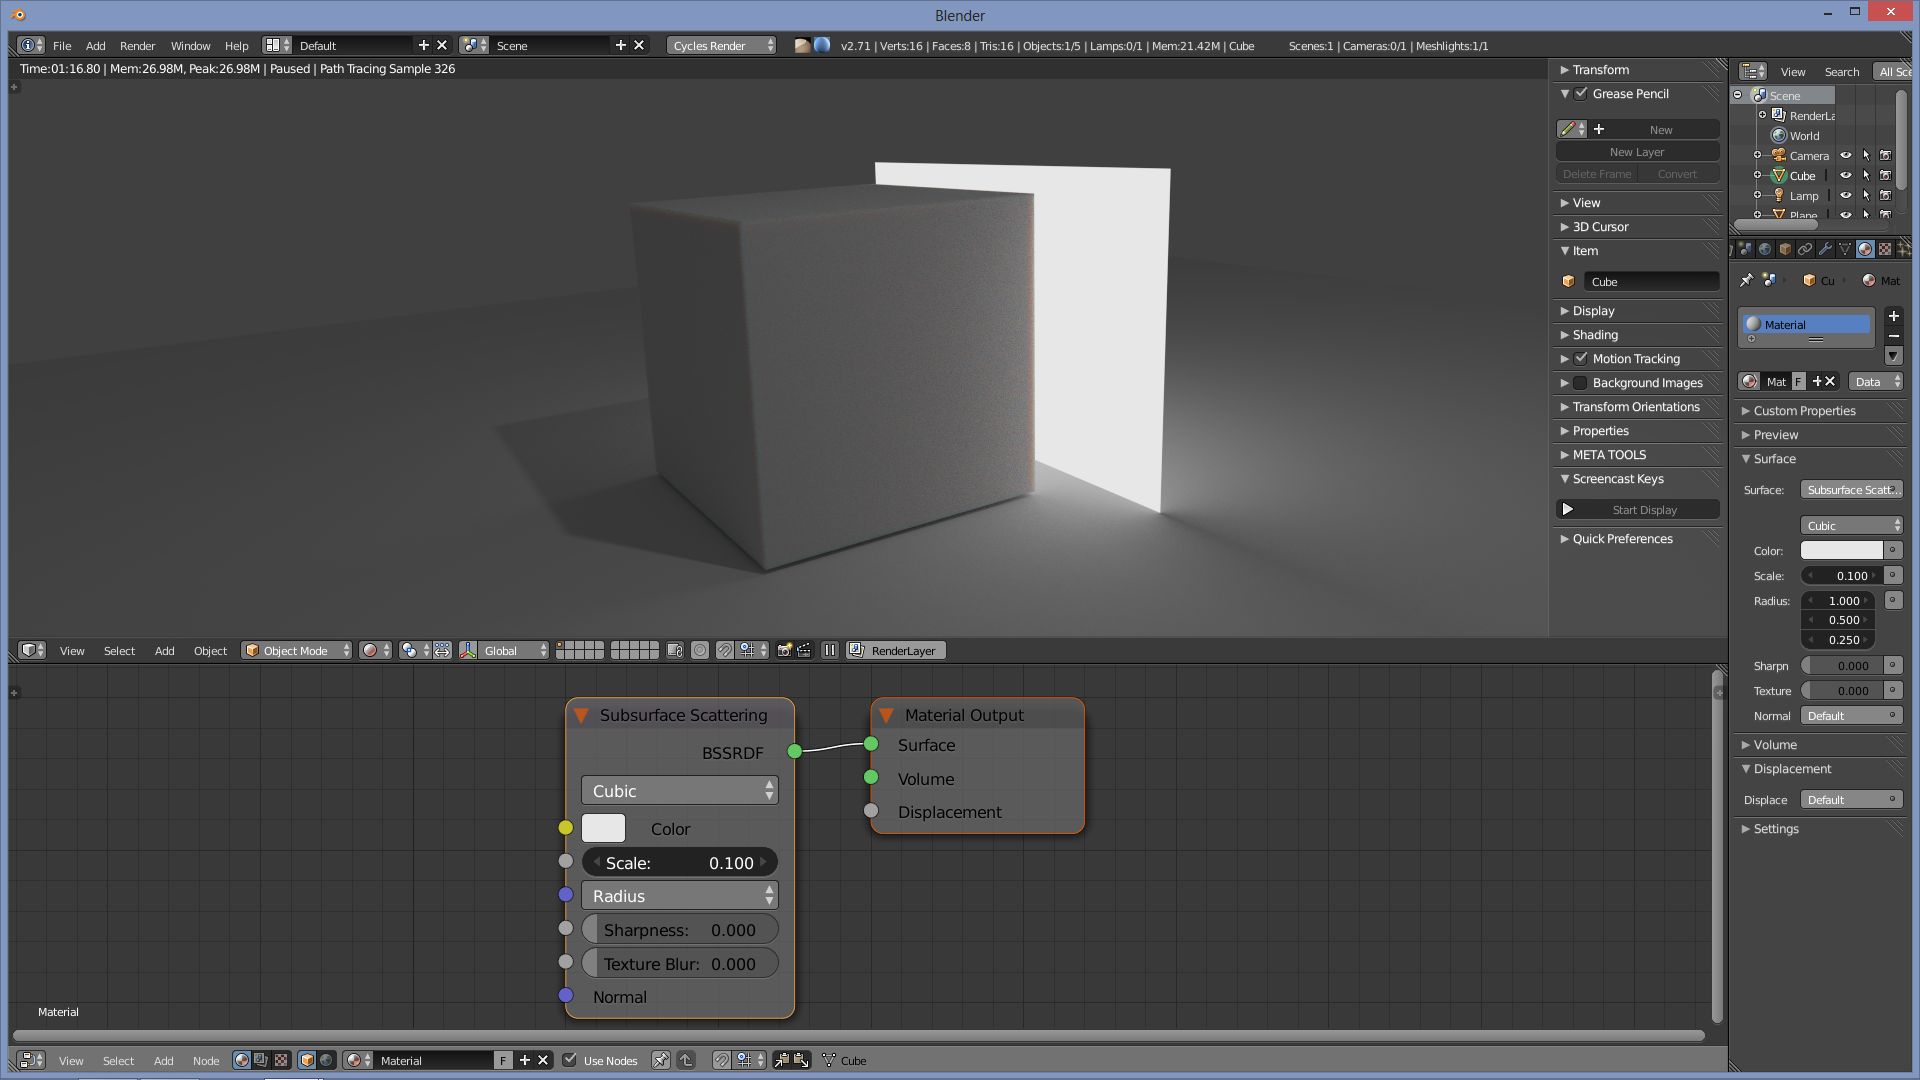
Task: Click the node Color swatch
Action: pyautogui.click(x=603, y=828)
